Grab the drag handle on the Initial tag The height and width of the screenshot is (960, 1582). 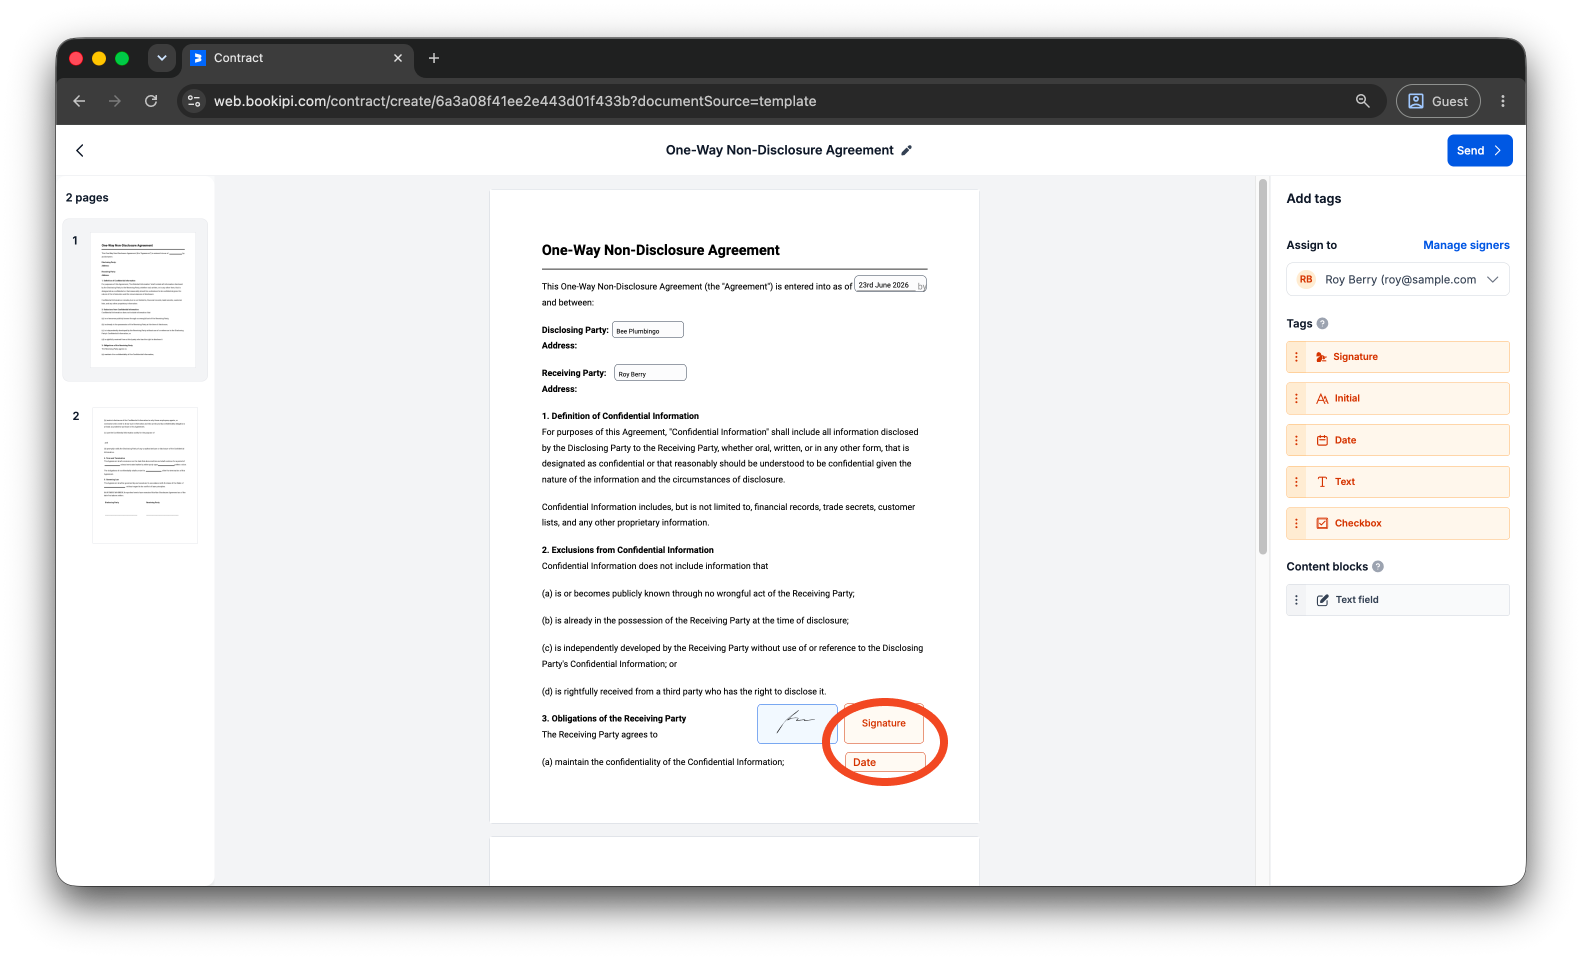[x=1297, y=398]
